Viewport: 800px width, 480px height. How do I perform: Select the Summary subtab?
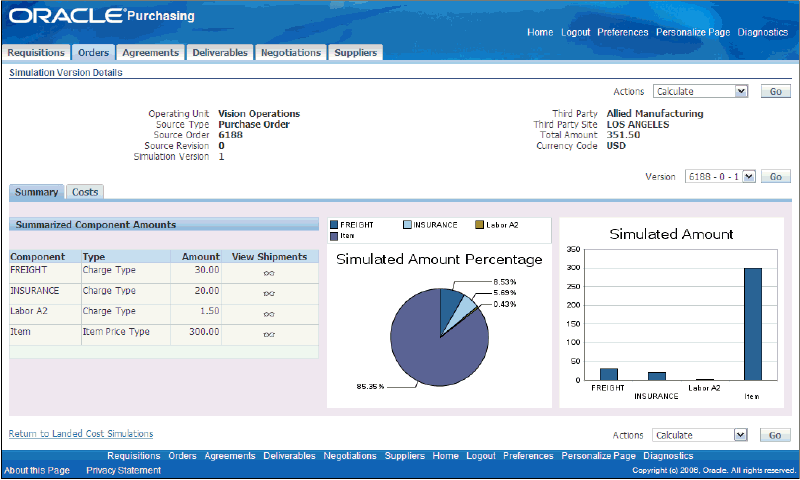[x=36, y=192]
